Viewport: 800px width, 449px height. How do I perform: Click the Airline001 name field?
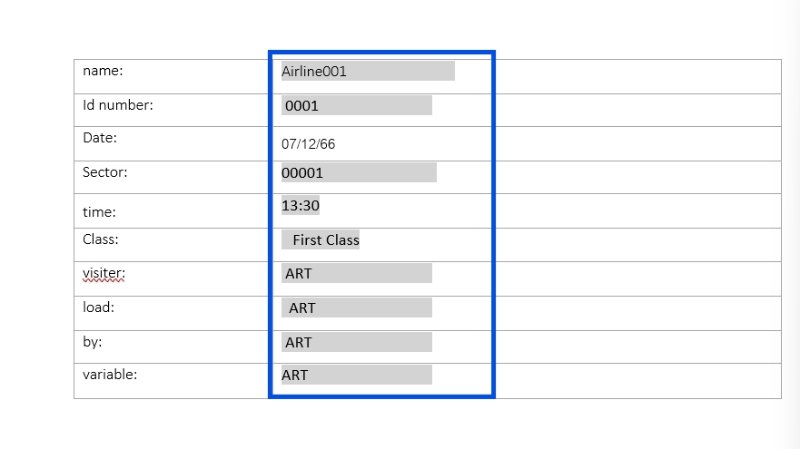click(x=367, y=71)
